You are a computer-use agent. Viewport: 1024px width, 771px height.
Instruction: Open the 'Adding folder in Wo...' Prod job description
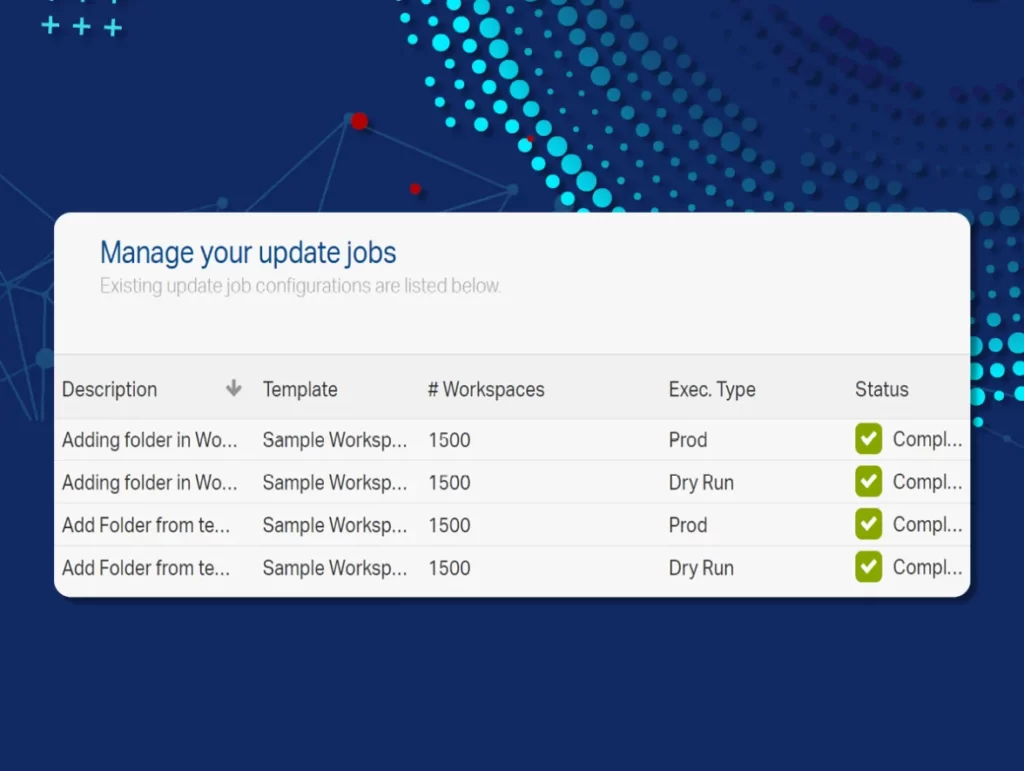point(149,440)
